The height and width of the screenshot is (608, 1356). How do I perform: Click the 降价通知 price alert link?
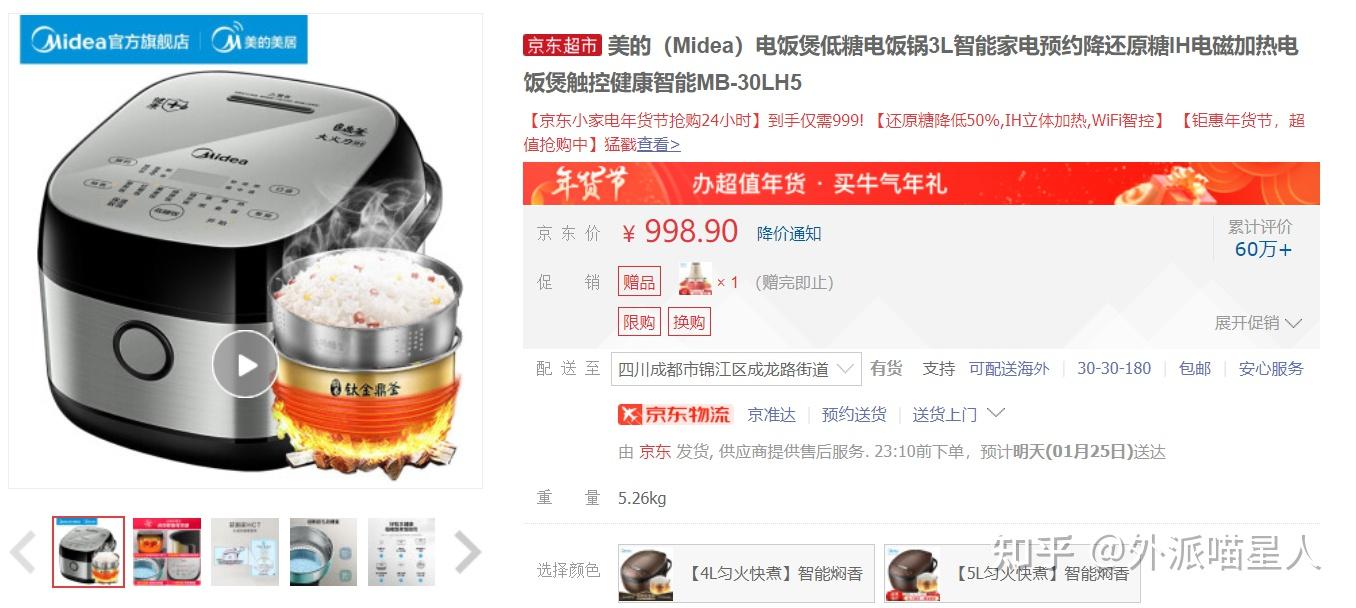click(x=789, y=233)
